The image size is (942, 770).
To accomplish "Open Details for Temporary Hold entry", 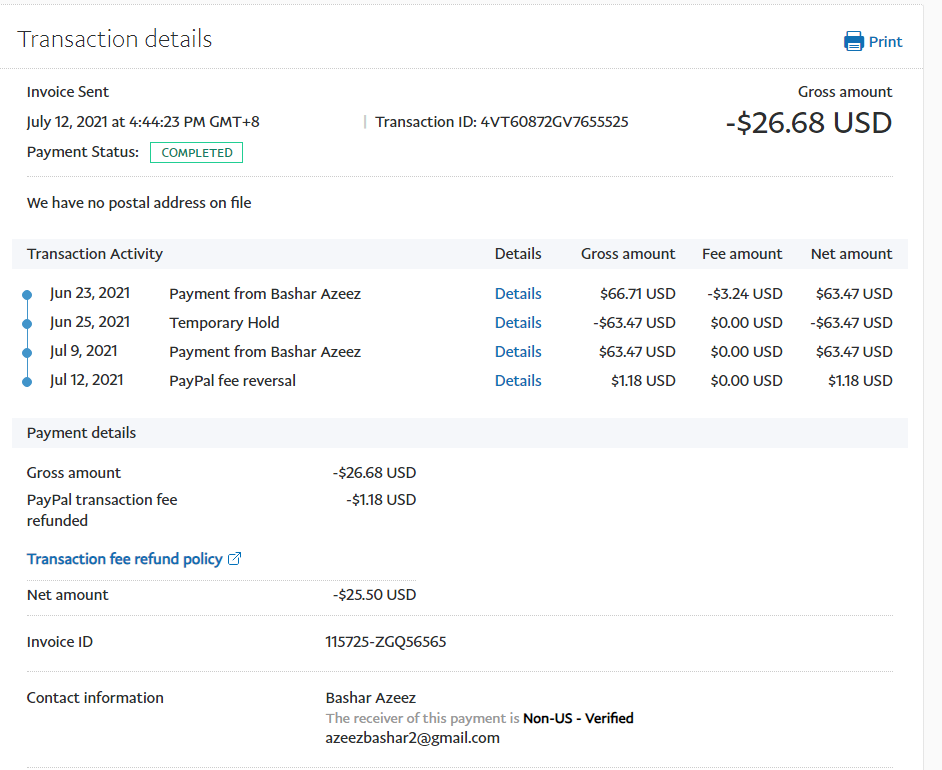I will (x=518, y=323).
